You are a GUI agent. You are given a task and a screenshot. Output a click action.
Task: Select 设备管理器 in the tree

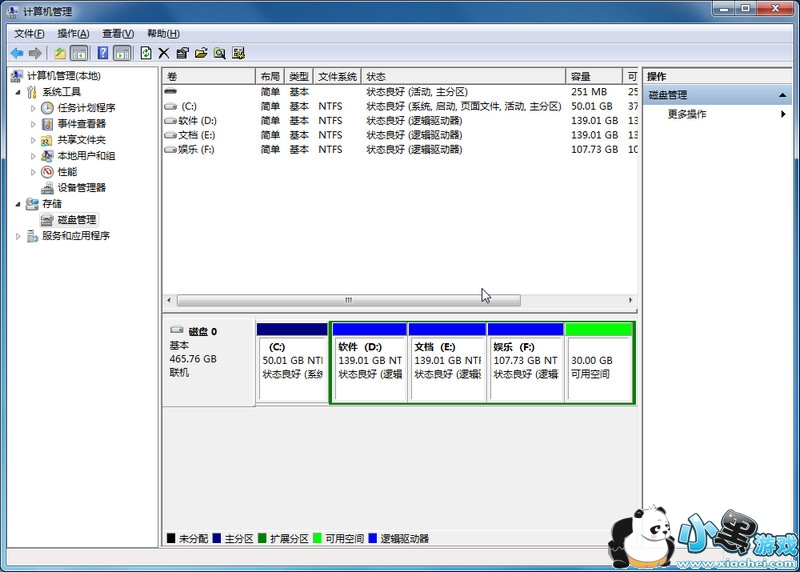pyautogui.click(x=80, y=188)
